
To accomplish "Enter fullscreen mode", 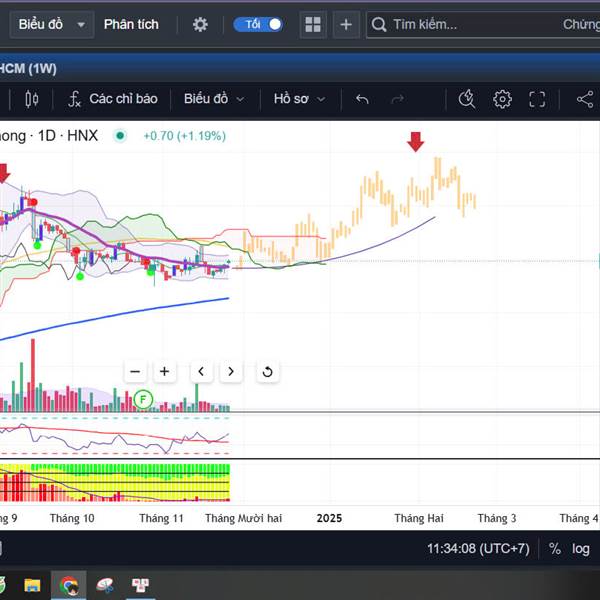I will pyautogui.click(x=537, y=99).
